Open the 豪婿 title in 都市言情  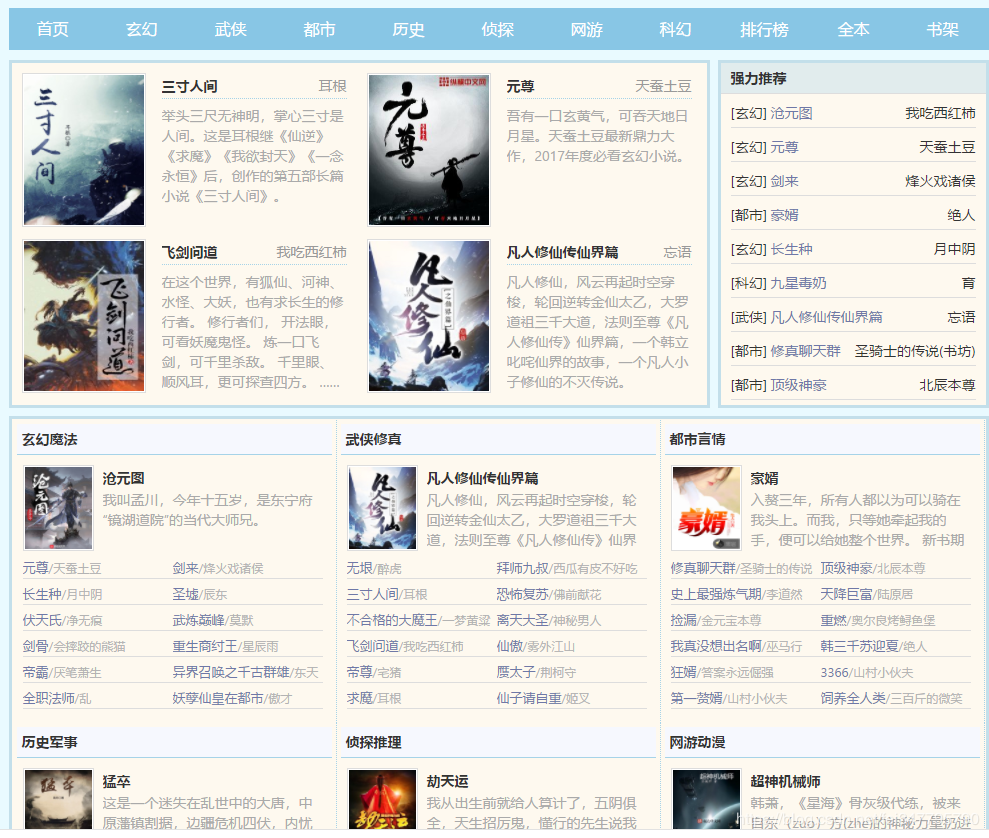click(764, 479)
